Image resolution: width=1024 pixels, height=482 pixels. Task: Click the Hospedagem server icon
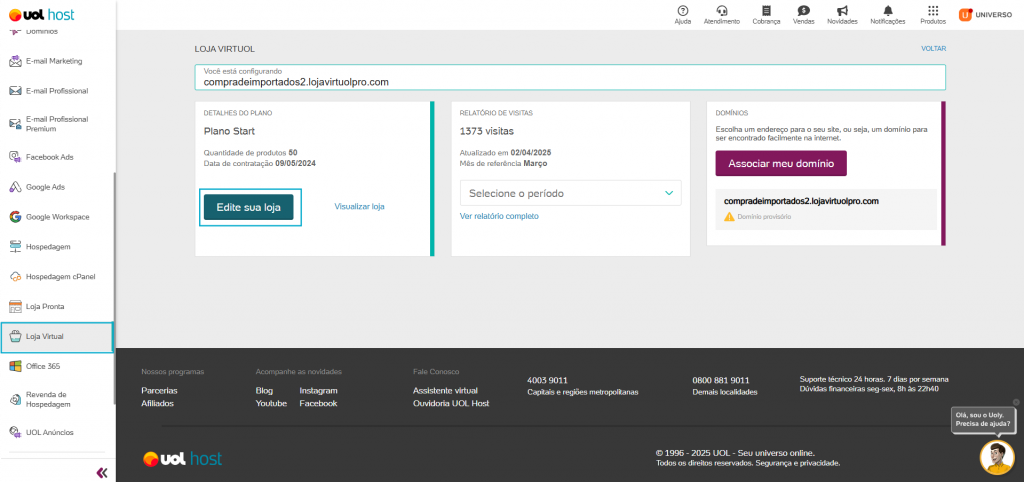tap(15, 246)
